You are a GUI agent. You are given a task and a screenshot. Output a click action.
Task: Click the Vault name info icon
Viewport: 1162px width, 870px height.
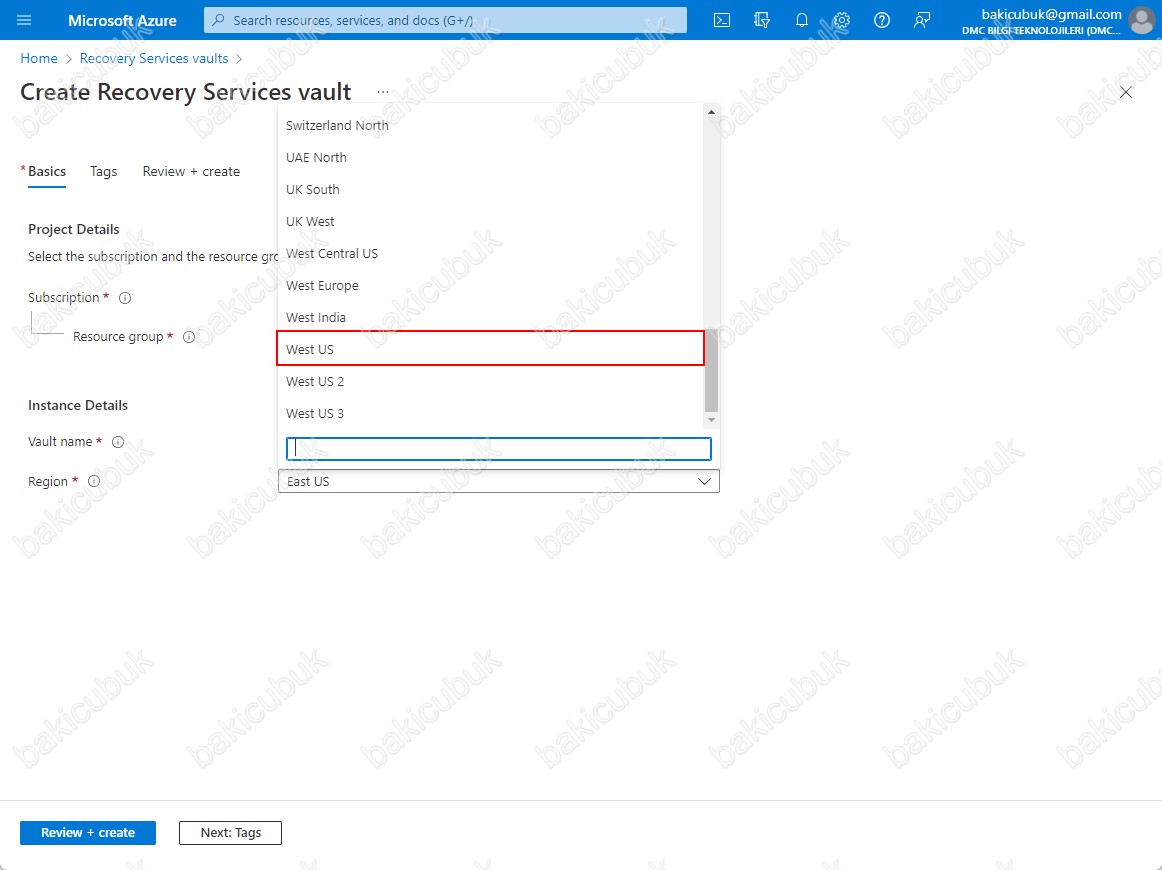pos(118,442)
